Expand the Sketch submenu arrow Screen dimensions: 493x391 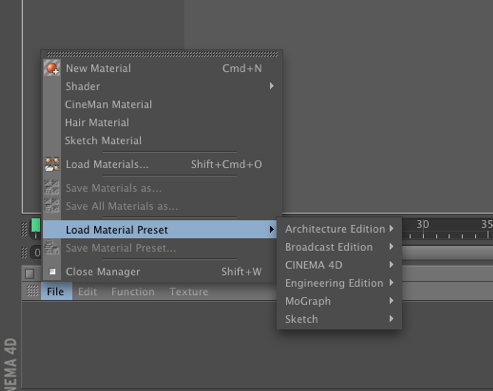392,319
